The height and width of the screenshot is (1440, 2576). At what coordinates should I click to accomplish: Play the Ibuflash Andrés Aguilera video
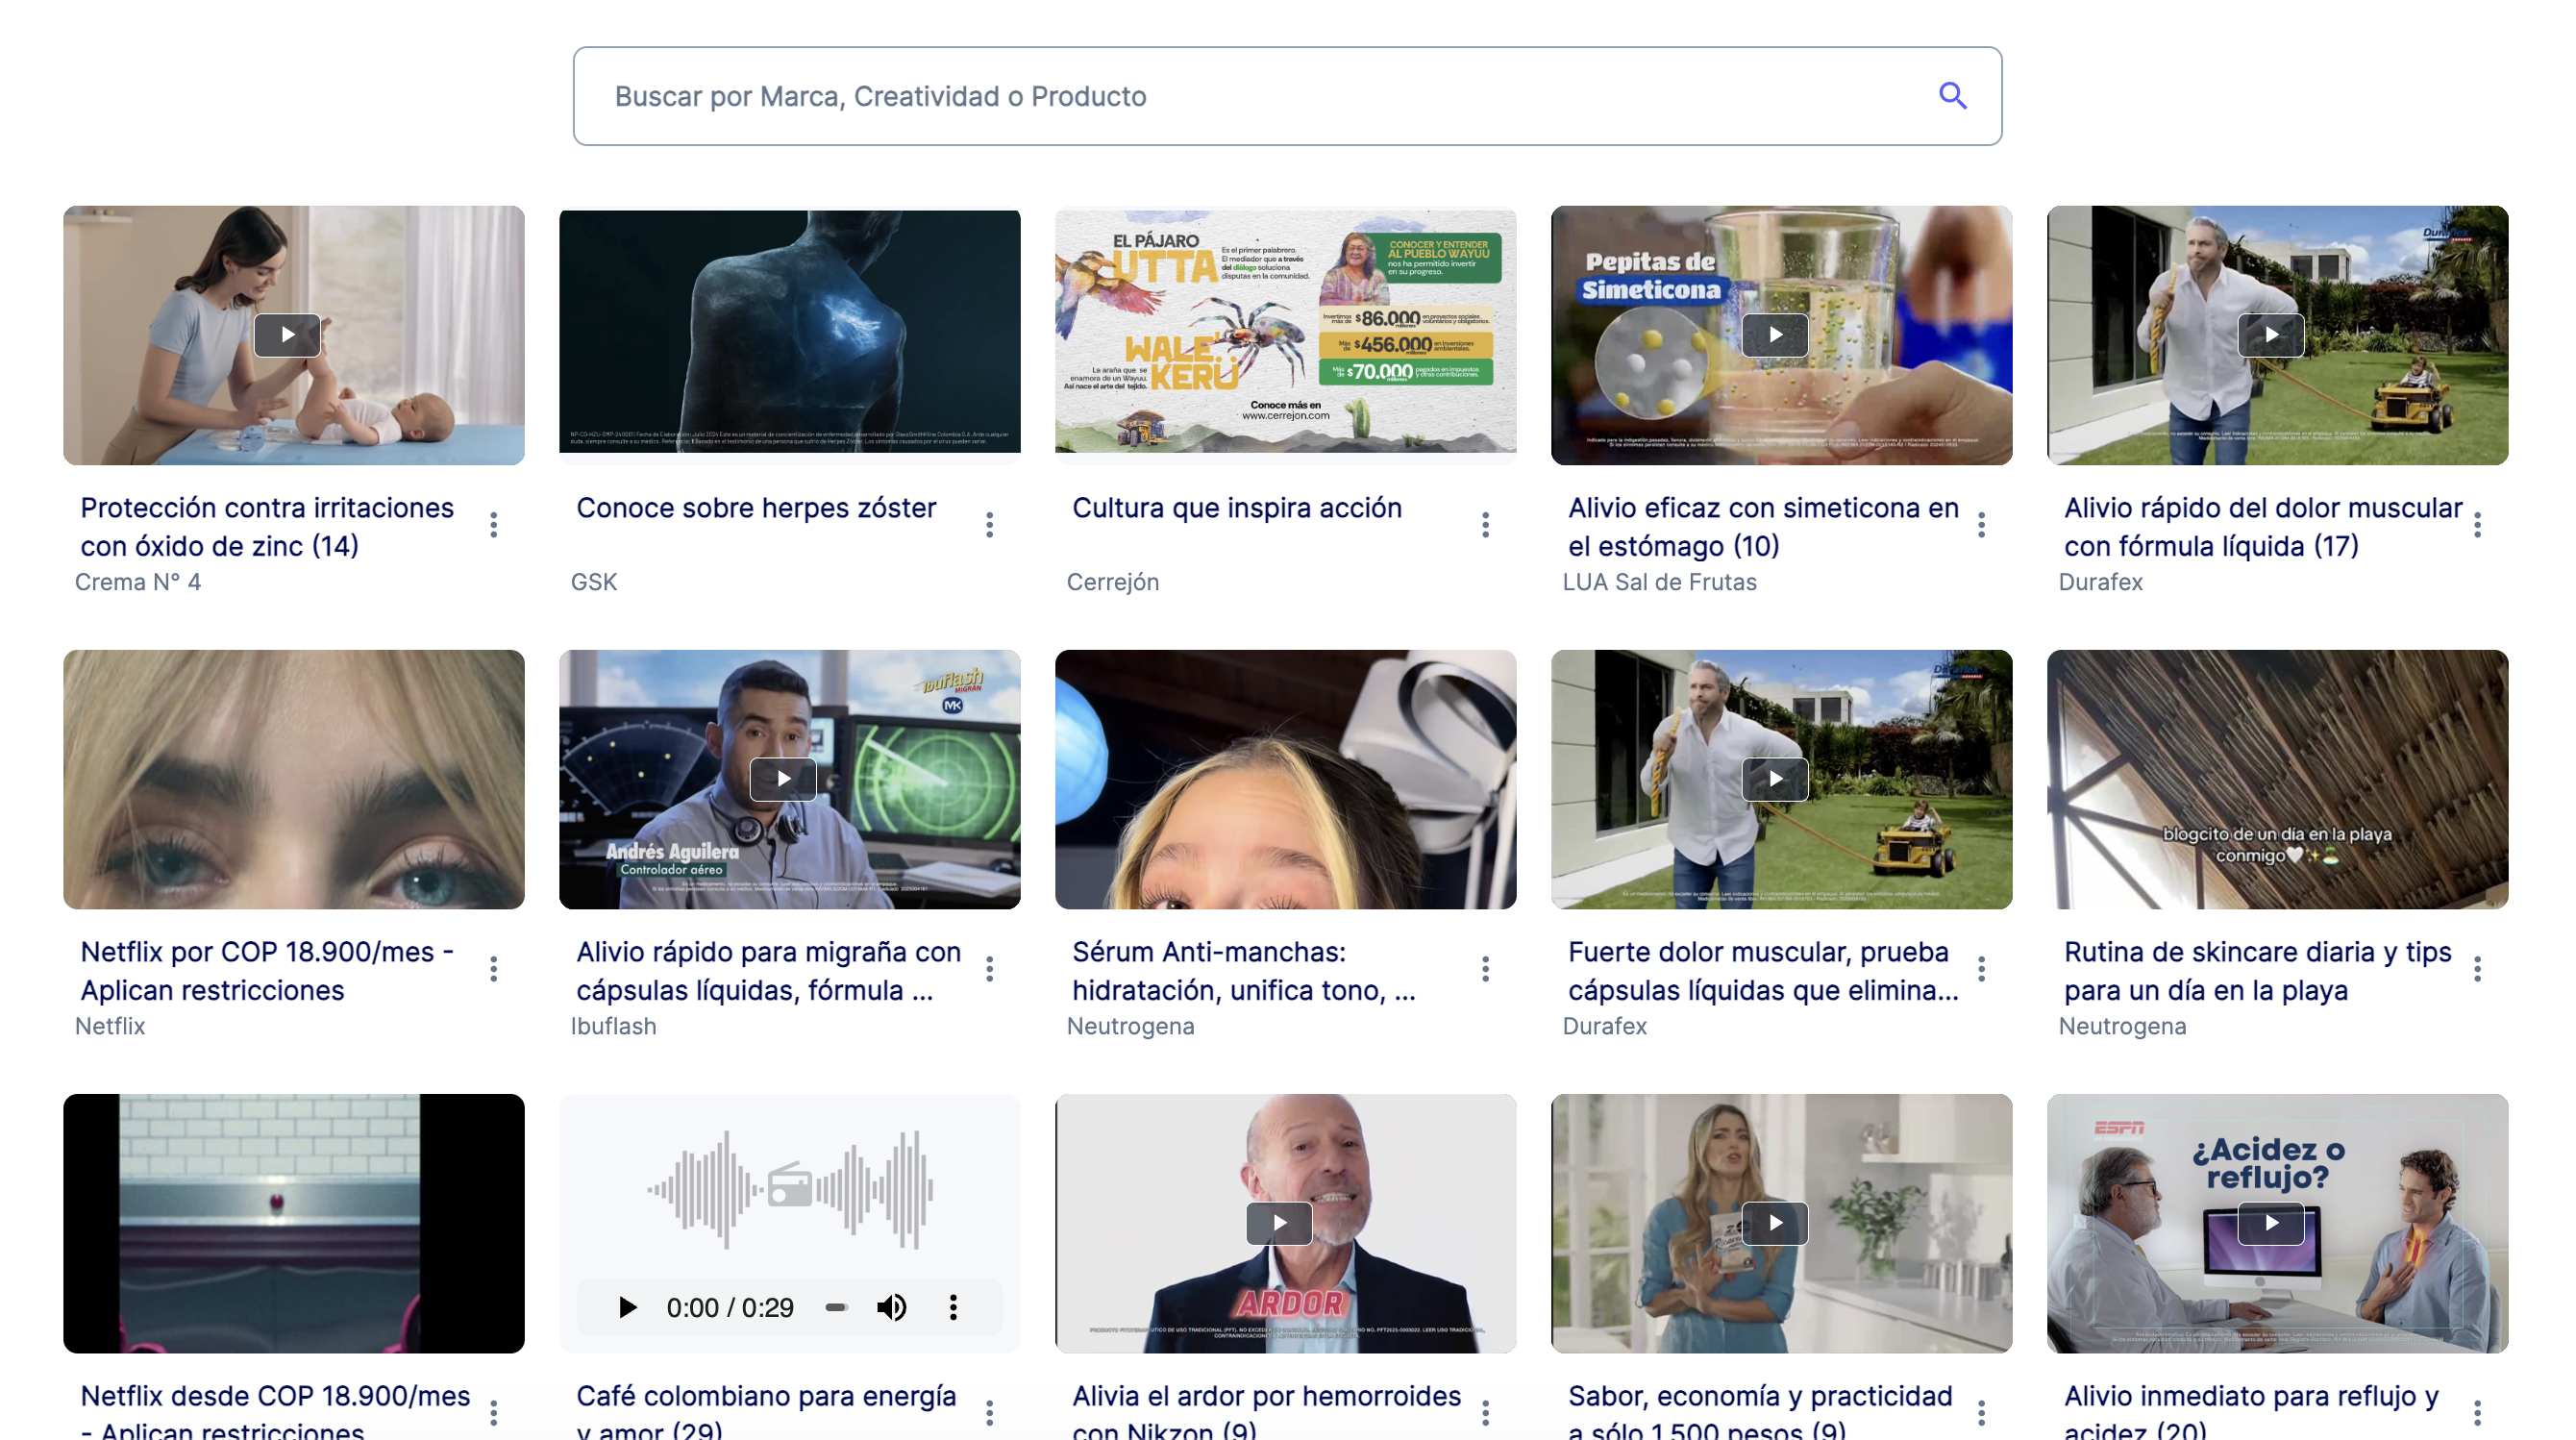coord(783,779)
